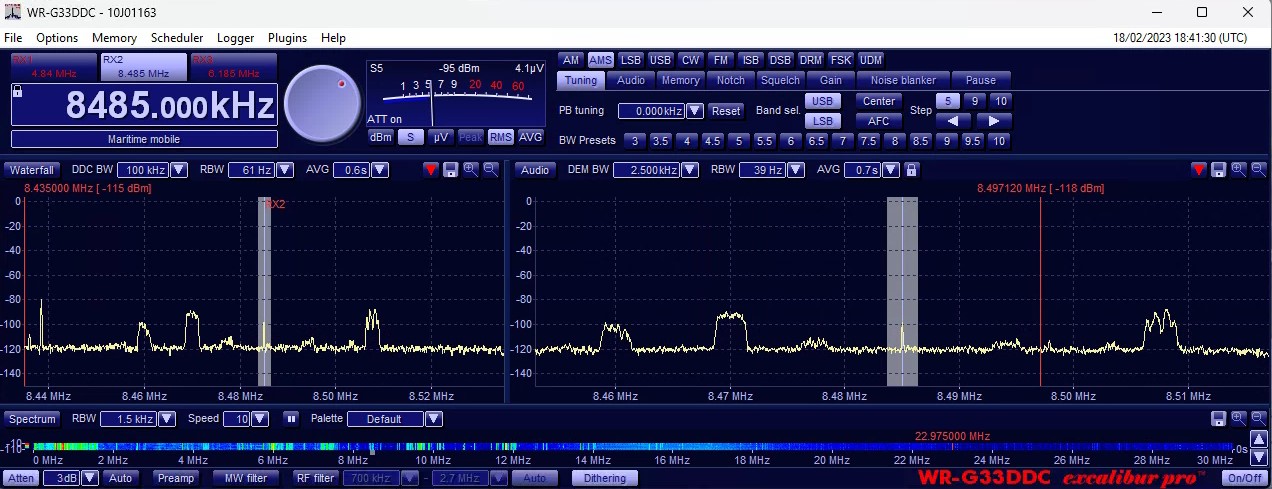Click the save icon in the Waterfall panel

[450, 170]
